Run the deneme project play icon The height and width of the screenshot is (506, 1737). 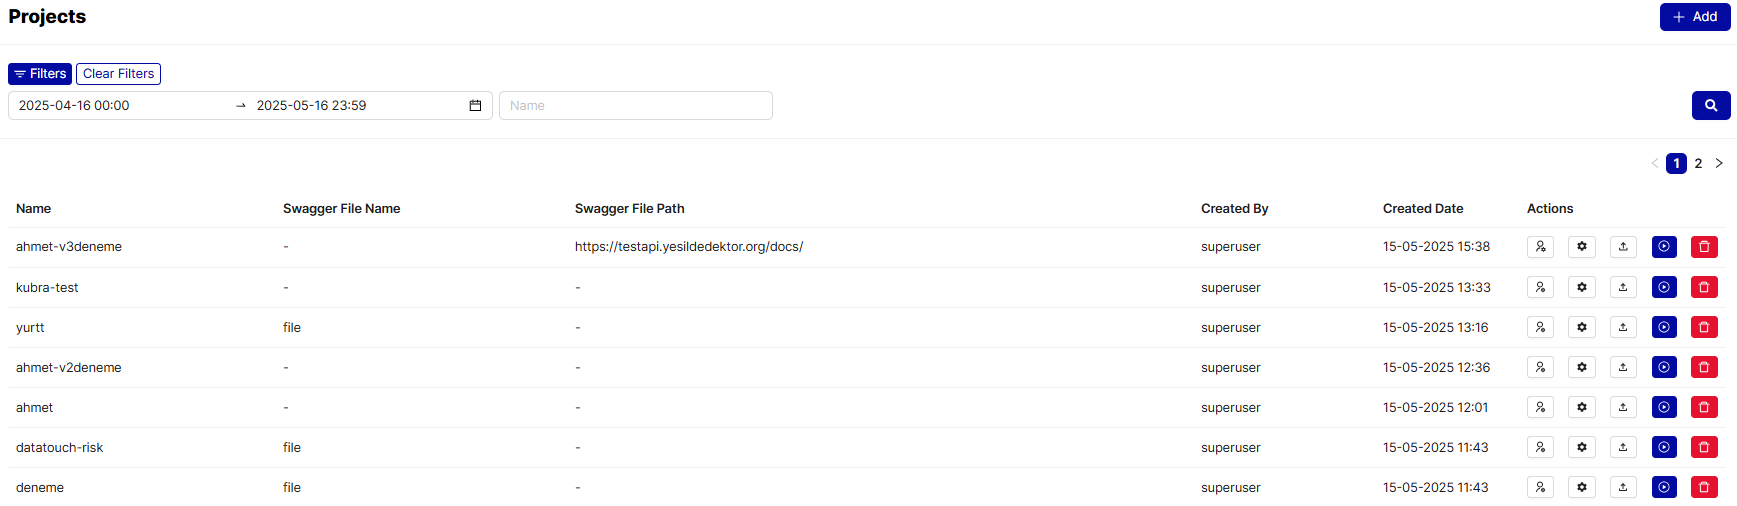1664,487
